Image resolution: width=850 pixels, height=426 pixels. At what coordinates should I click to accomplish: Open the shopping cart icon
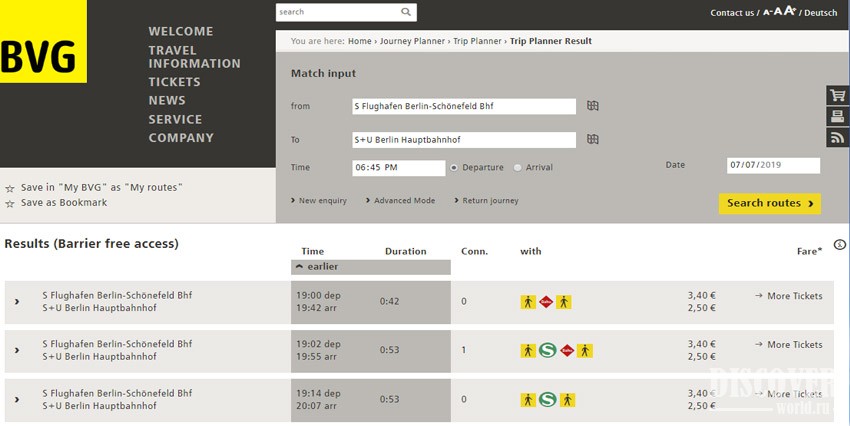point(838,96)
